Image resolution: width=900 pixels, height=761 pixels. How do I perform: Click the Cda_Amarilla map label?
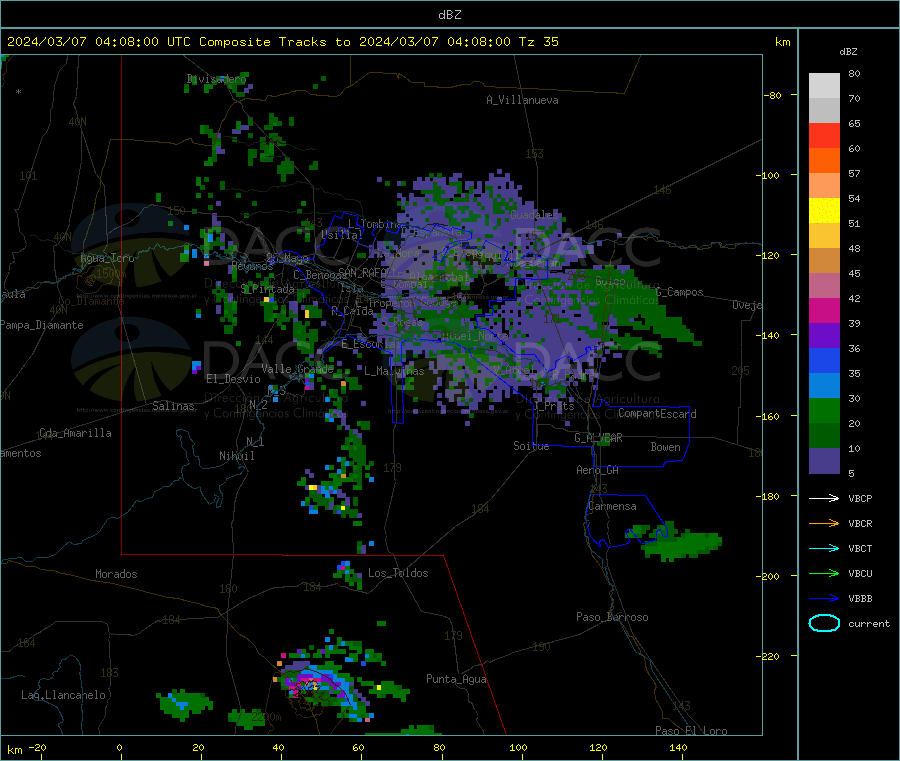click(75, 433)
